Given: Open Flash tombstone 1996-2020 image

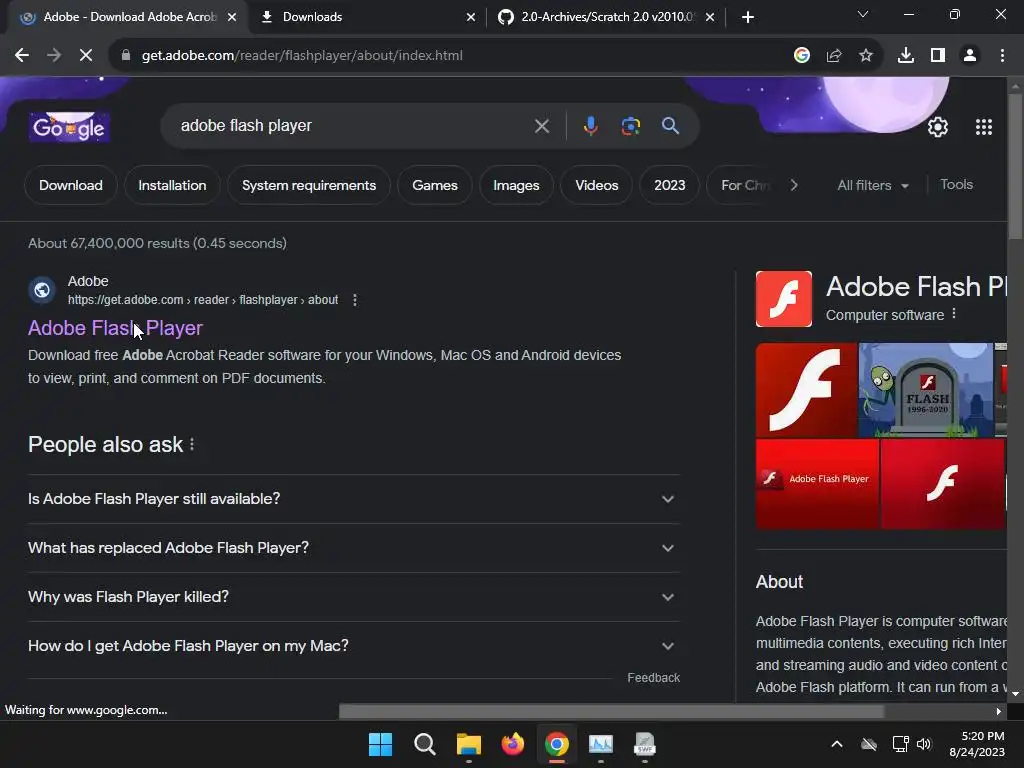Looking at the screenshot, I should click(925, 390).
